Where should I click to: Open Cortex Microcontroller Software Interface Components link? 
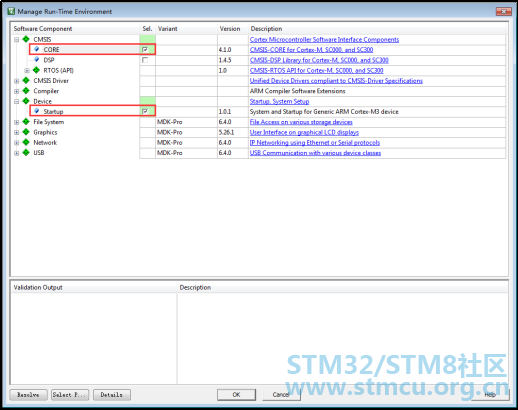tap(324, 39)
